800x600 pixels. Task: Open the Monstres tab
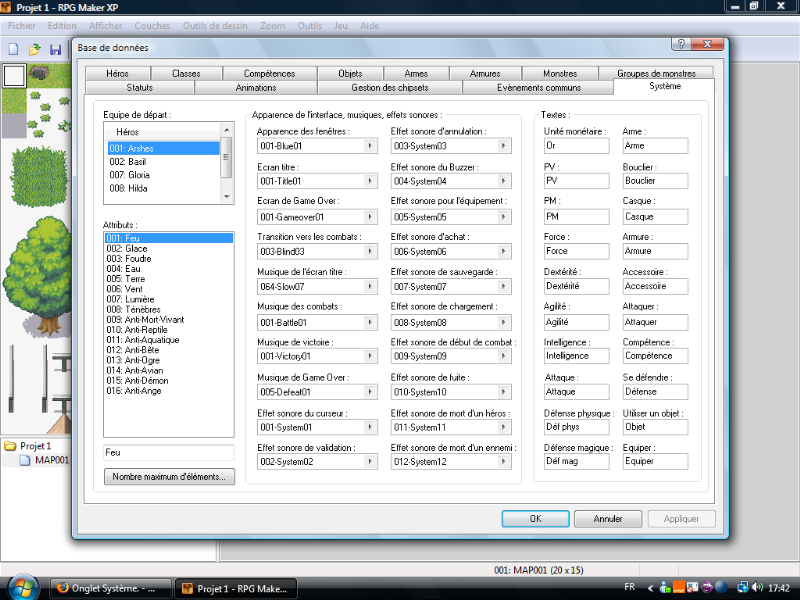[x=560, y=73]
